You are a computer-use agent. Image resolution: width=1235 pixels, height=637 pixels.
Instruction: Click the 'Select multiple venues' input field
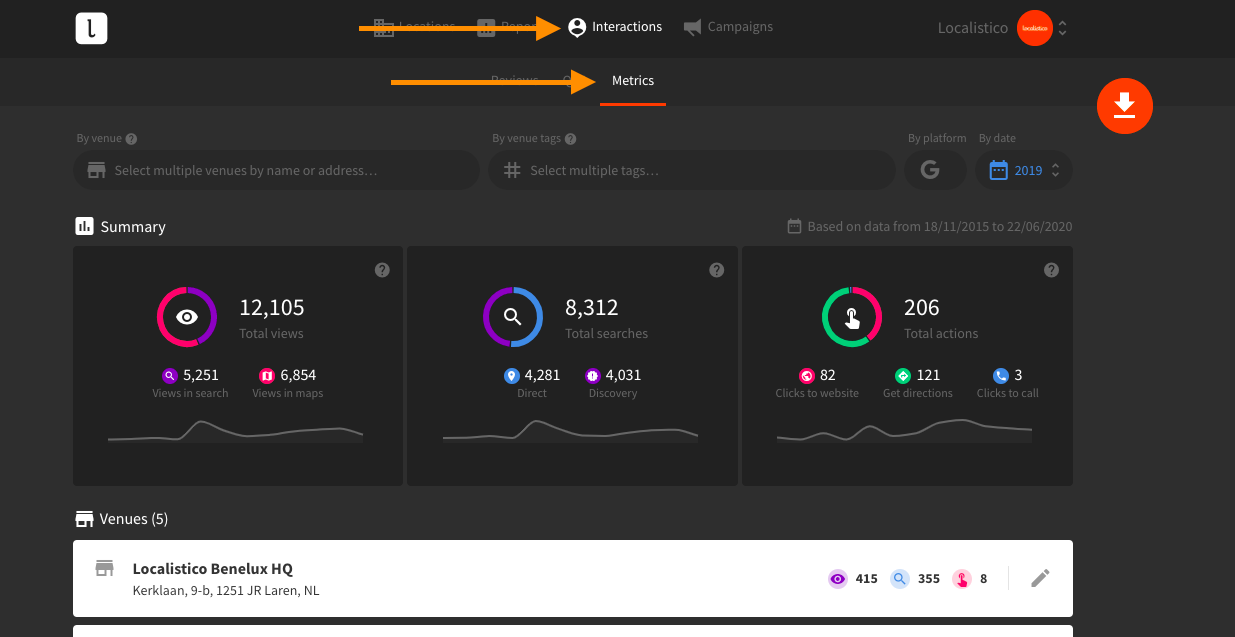click(x=276, y=170)
